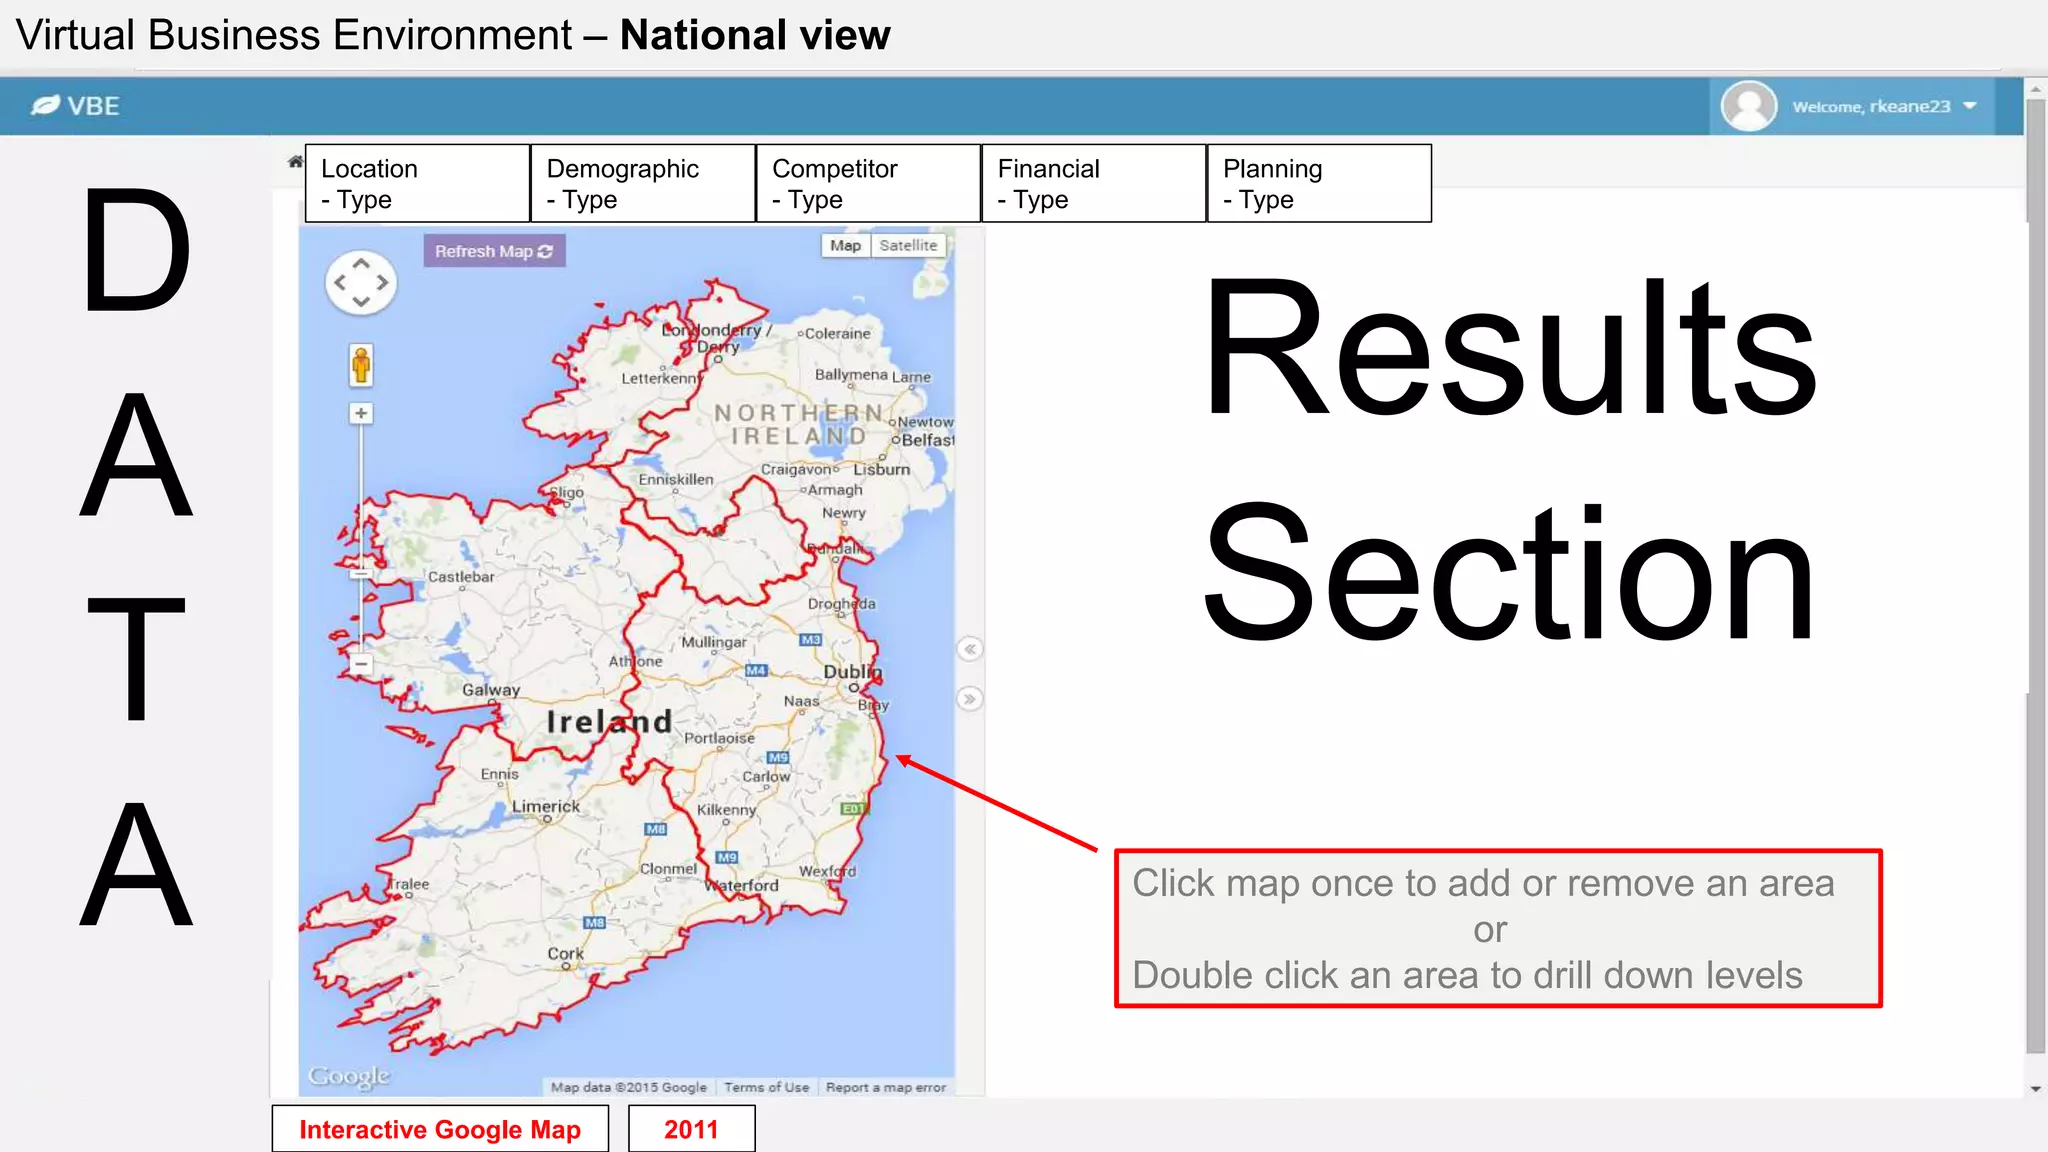This screenshot has height=1152, width=2048.
Task: Open the Competitor - Type tab
Action: click(868, 184)
